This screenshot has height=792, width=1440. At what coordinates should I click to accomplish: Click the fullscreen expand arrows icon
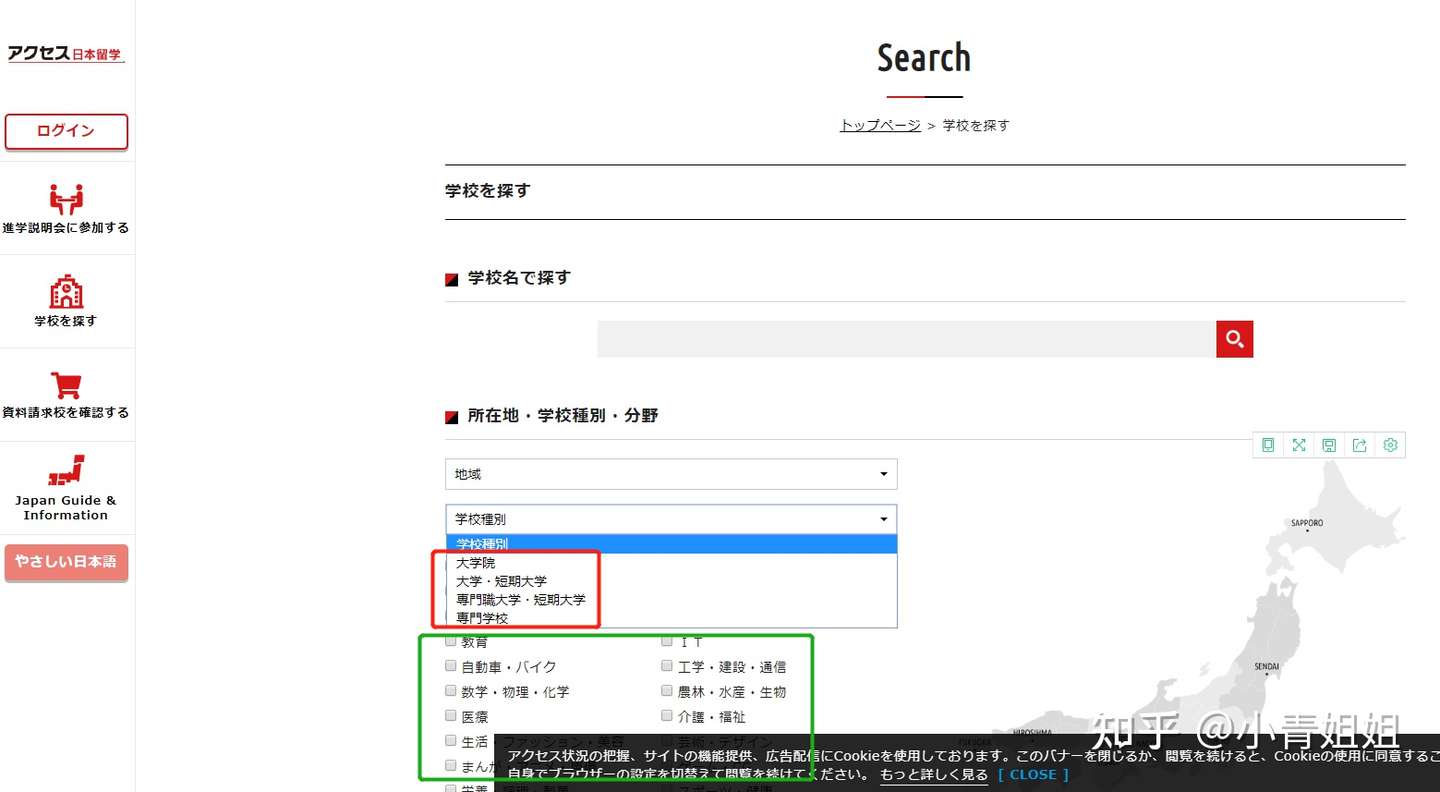[1298, 445]
